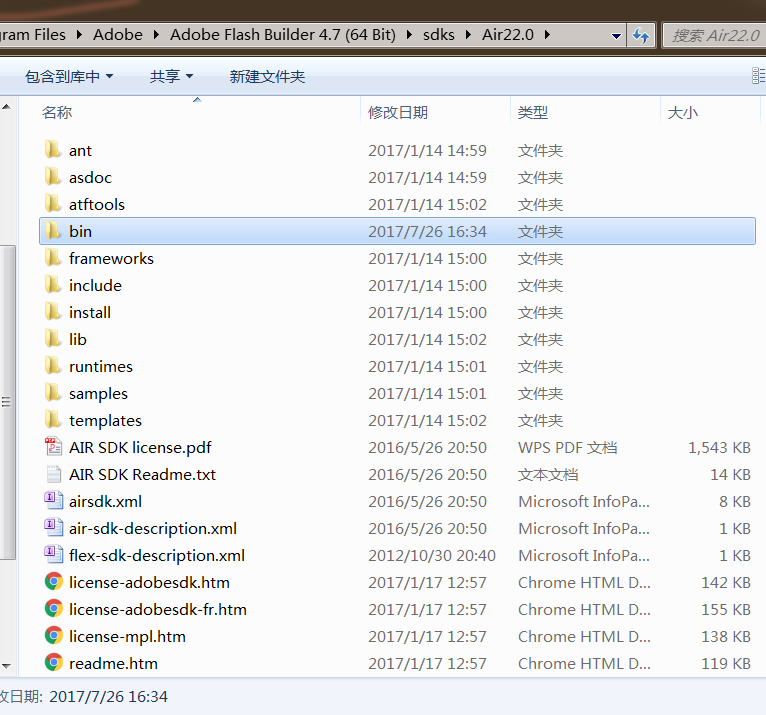Select the frameworks folder name

pyautogui.click(x=111, y=258)
